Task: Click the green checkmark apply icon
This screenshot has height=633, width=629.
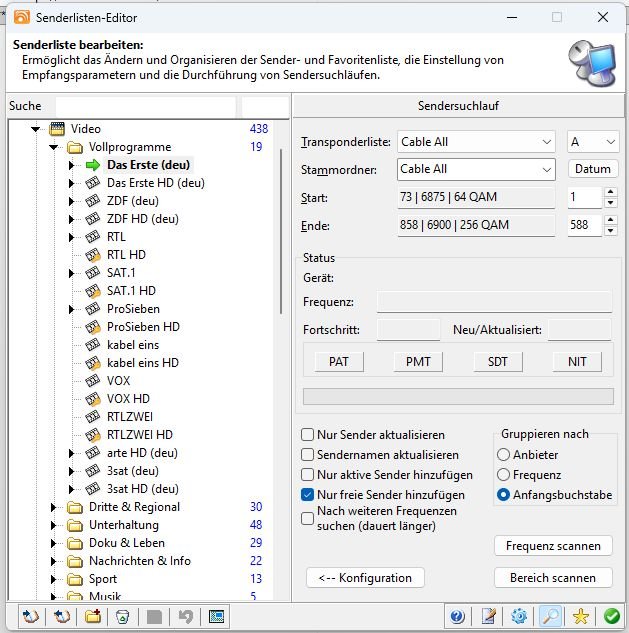Action: point(612,616)
